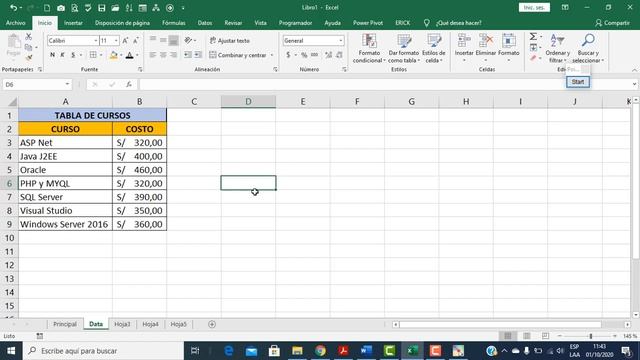Open Google Chrome from the taskbar

click(x=320, y=351)
